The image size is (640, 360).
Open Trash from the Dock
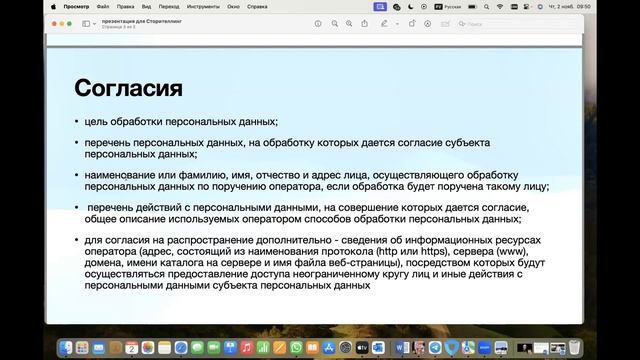pyautogui.click(x=574, y=348)
